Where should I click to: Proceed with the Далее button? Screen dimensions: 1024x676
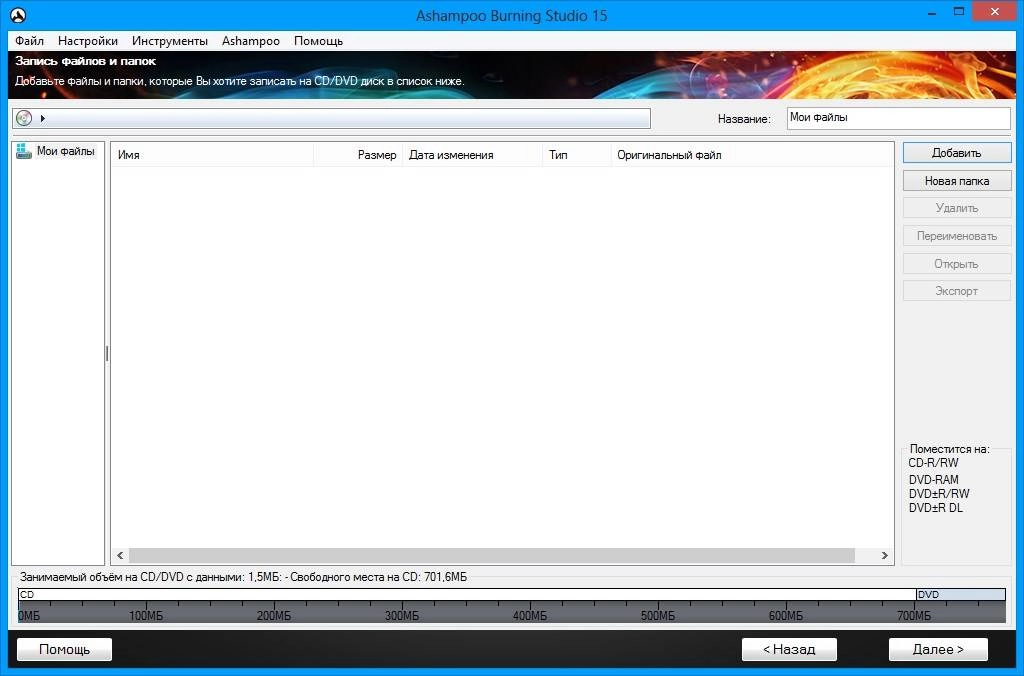[938, 649]
